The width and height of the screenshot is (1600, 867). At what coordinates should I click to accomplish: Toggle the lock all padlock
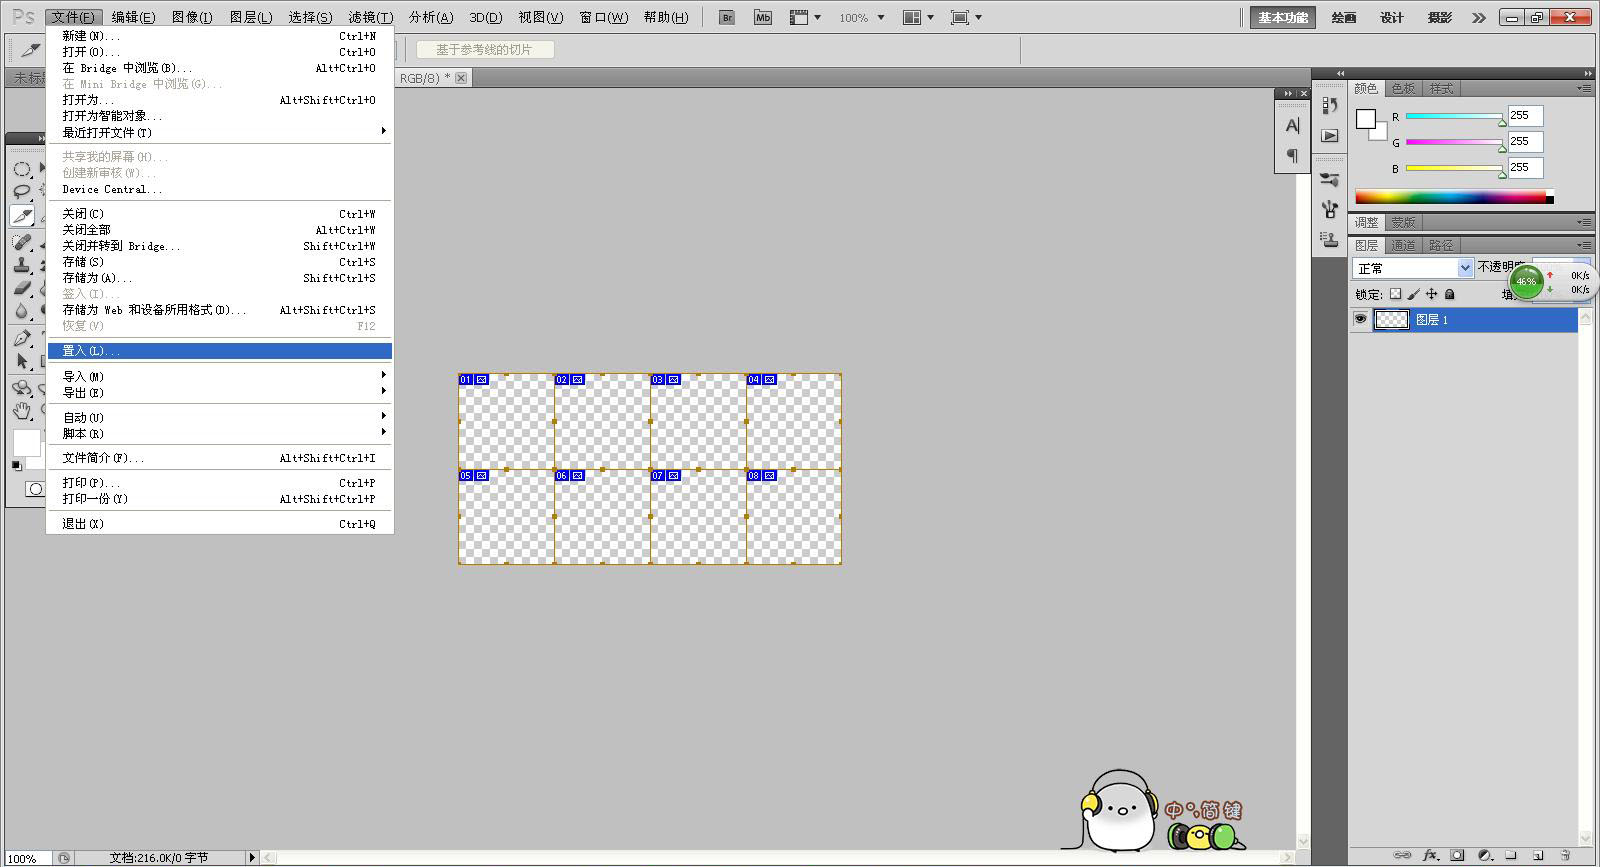pyautogui.click(x=1450, y=294)
